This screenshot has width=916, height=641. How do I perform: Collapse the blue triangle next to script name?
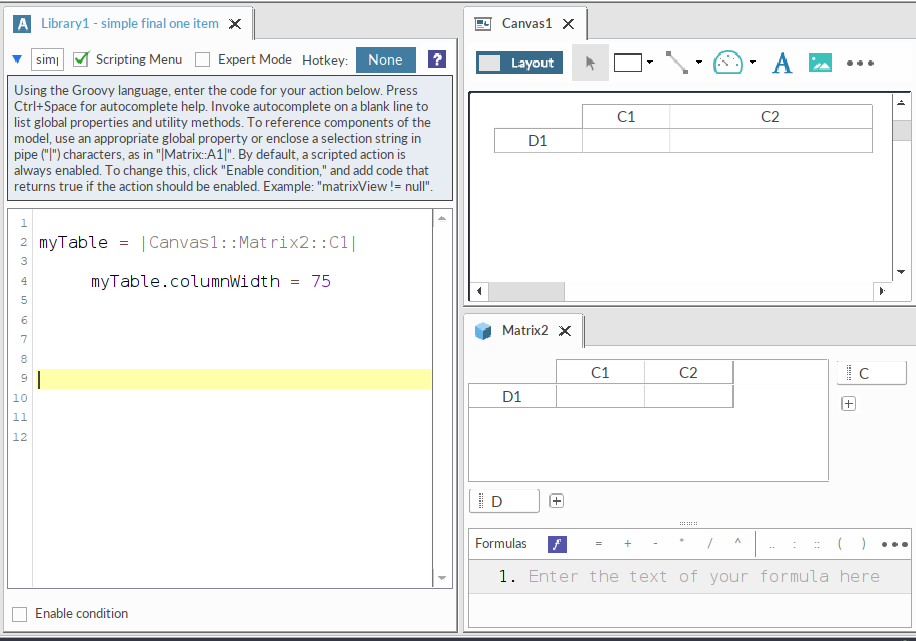(x=17, y=60)
